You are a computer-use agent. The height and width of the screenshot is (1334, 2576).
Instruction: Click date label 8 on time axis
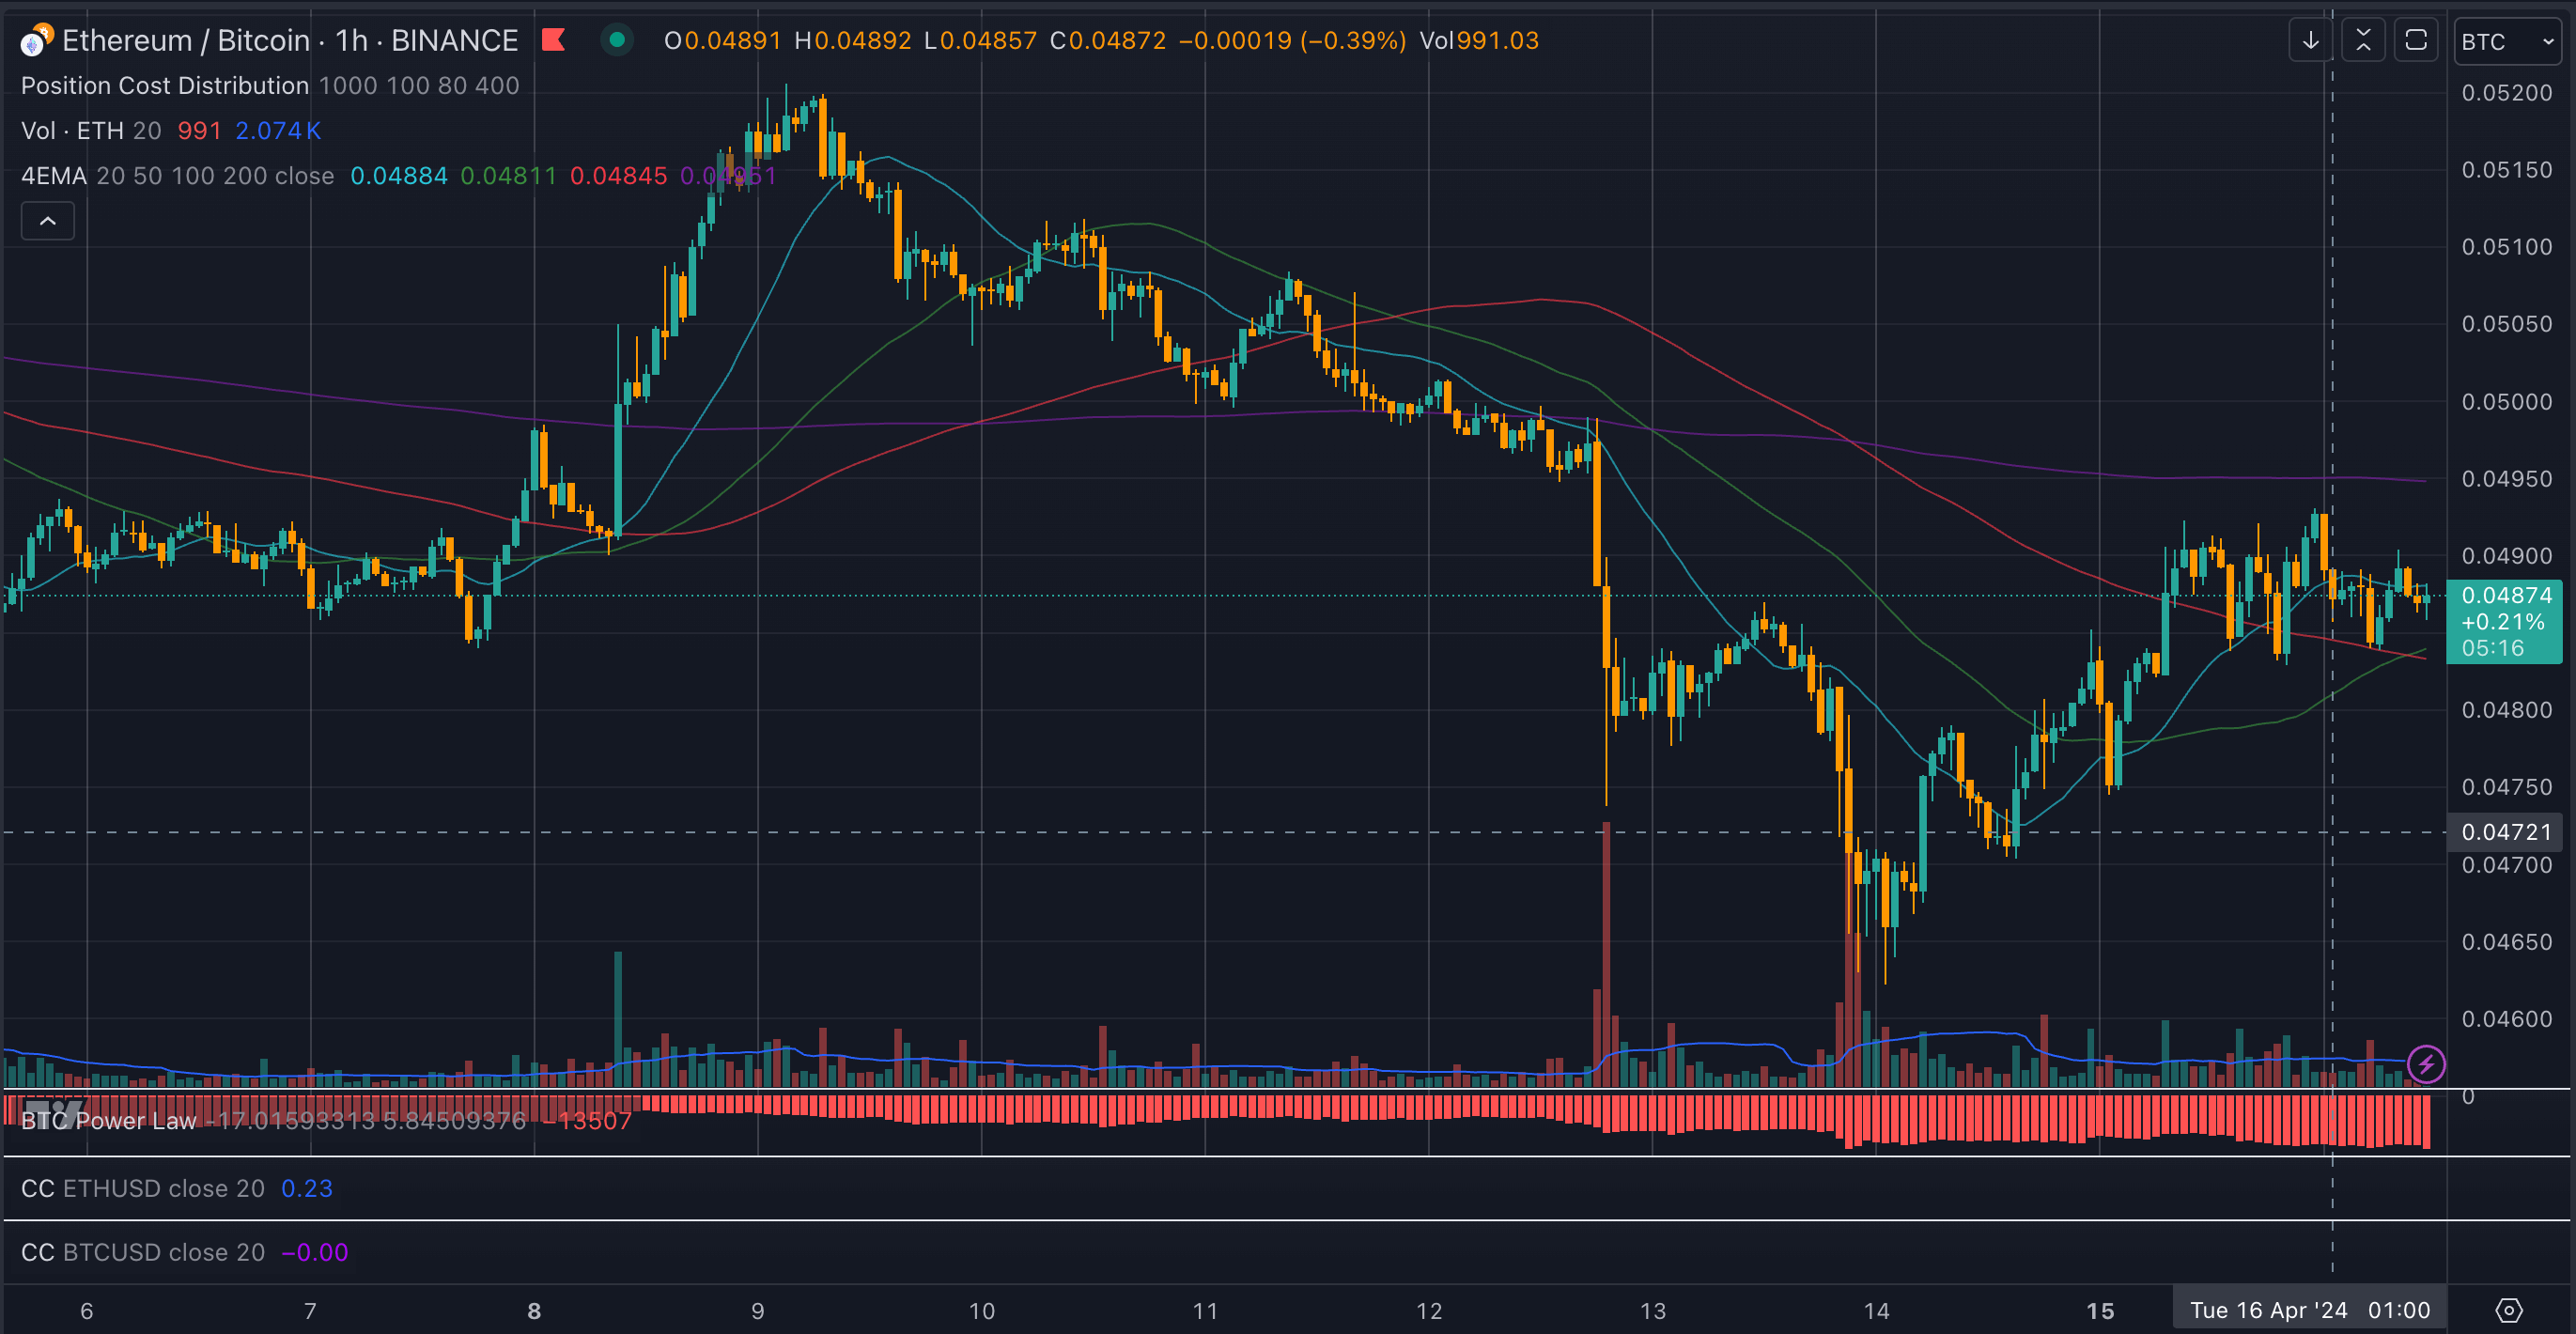pyautogui.click(x=534, y=1311)
